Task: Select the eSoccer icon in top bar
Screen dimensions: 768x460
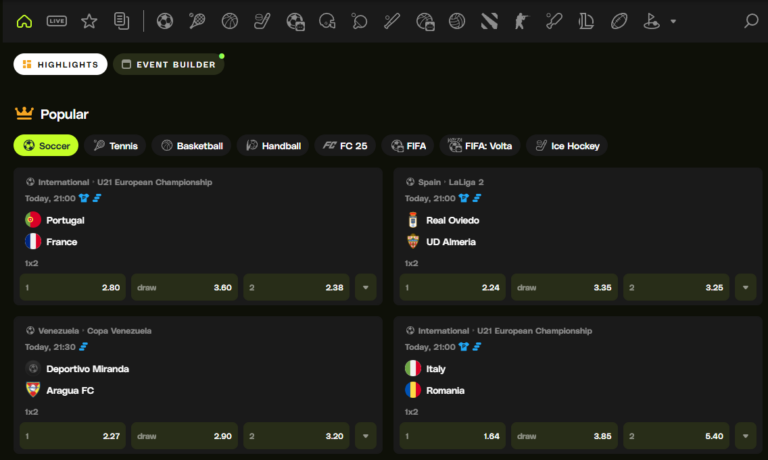Action: click(295, 21)
